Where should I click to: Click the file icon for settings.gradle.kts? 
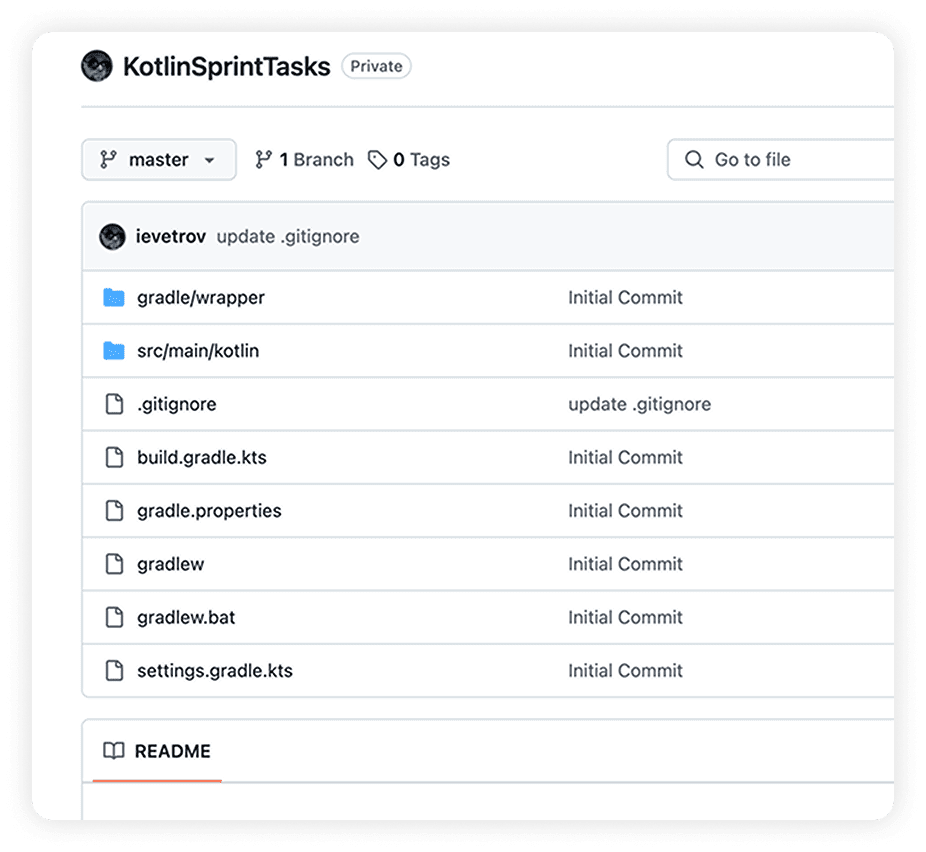click(x=114, y=671)
